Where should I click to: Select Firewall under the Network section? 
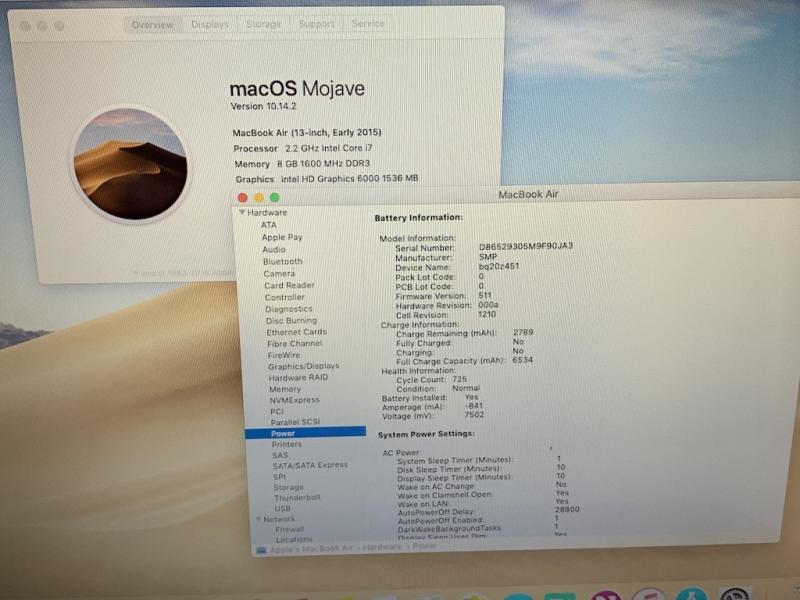(x=289, y=529)
